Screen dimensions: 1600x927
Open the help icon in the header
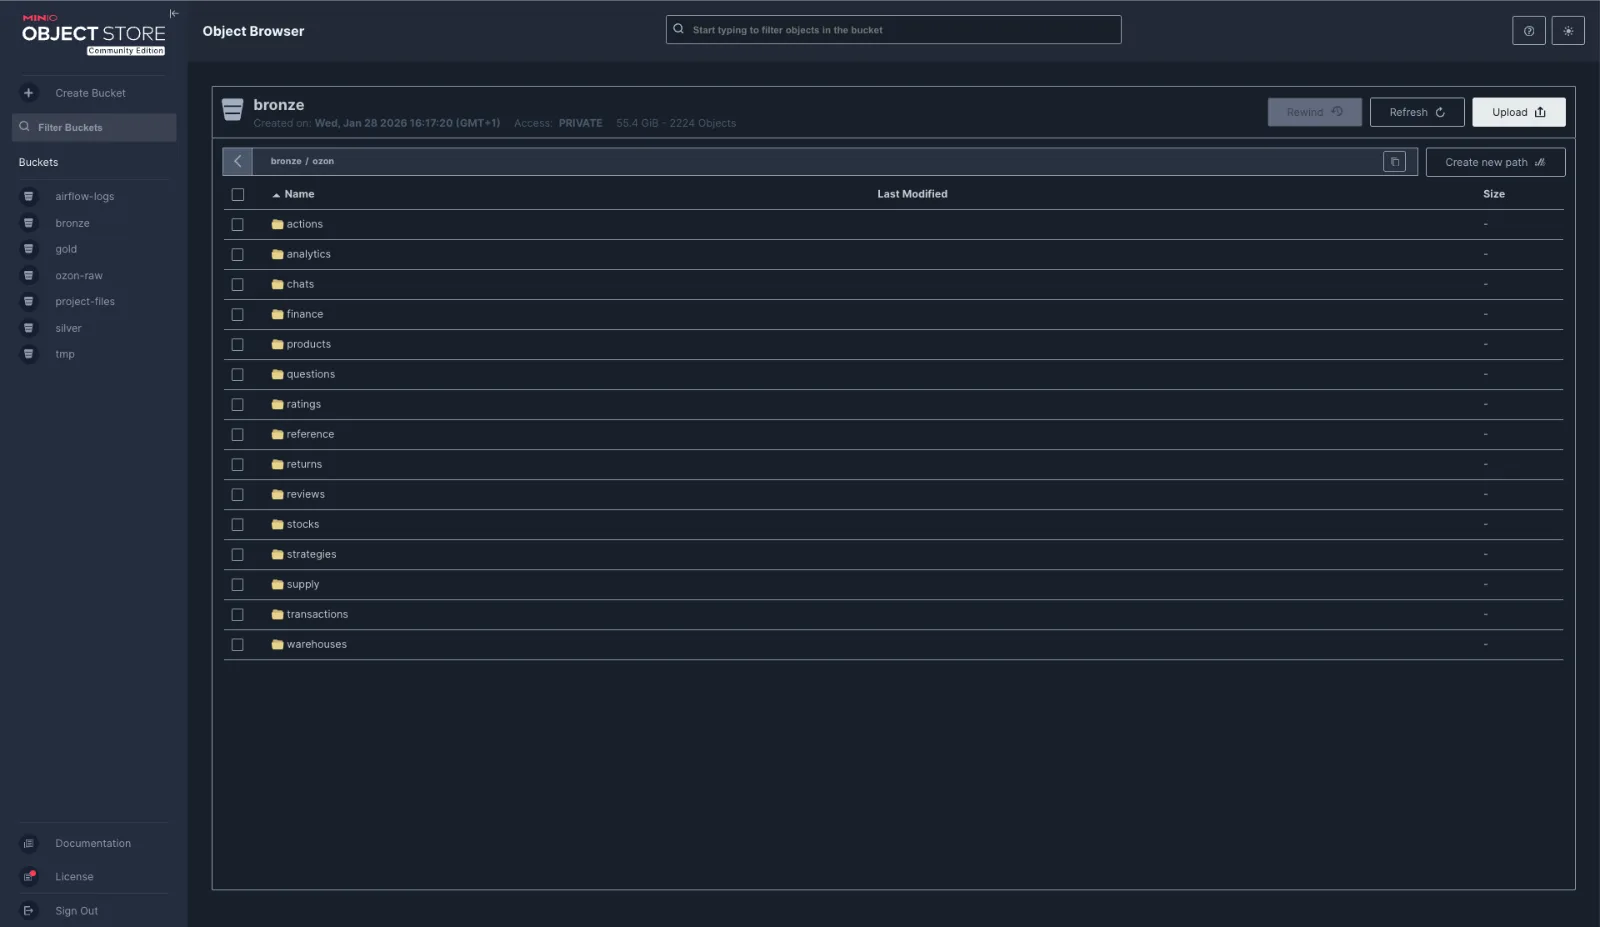[x=1528, y=31]
